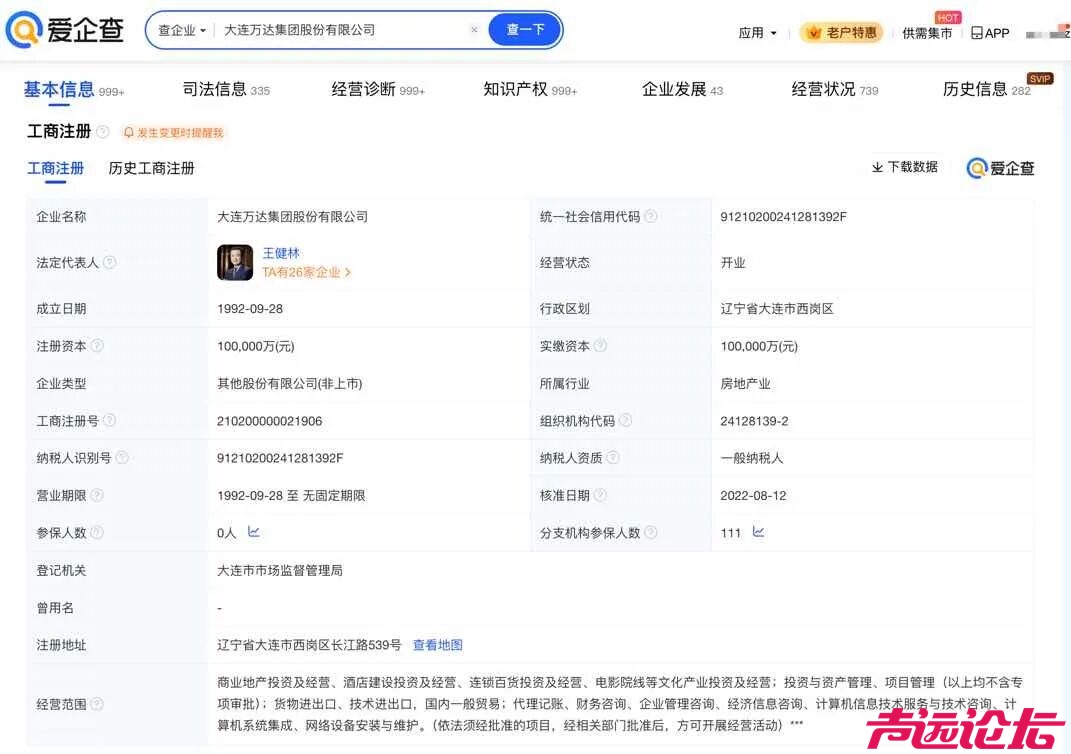This screenshot has width=1071, height=754.
Task: Select 24128139-2 organization code
Action: point(754,421)
